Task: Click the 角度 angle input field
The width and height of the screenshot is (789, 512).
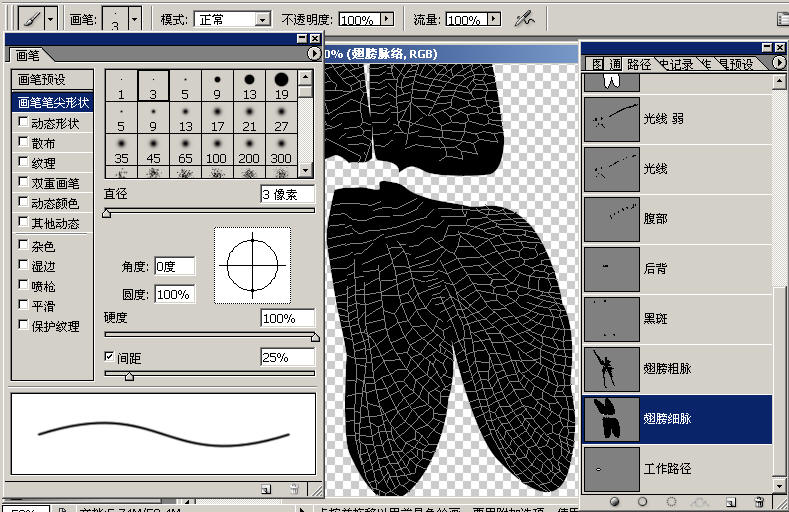Action: tap(174, 267)
